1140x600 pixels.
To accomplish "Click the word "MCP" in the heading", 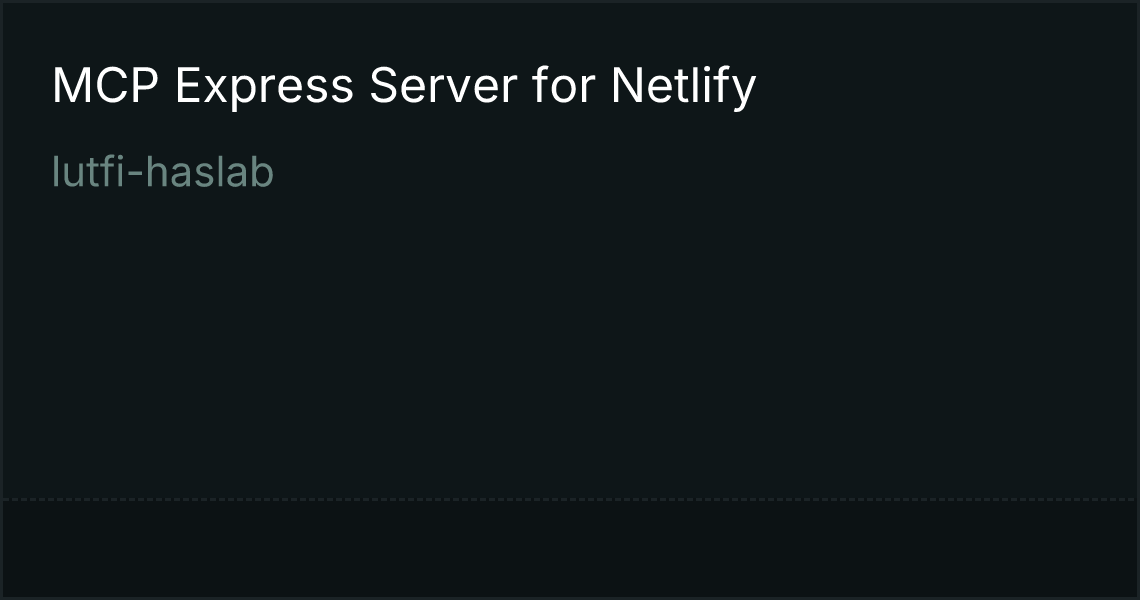I will click(105, 85).
